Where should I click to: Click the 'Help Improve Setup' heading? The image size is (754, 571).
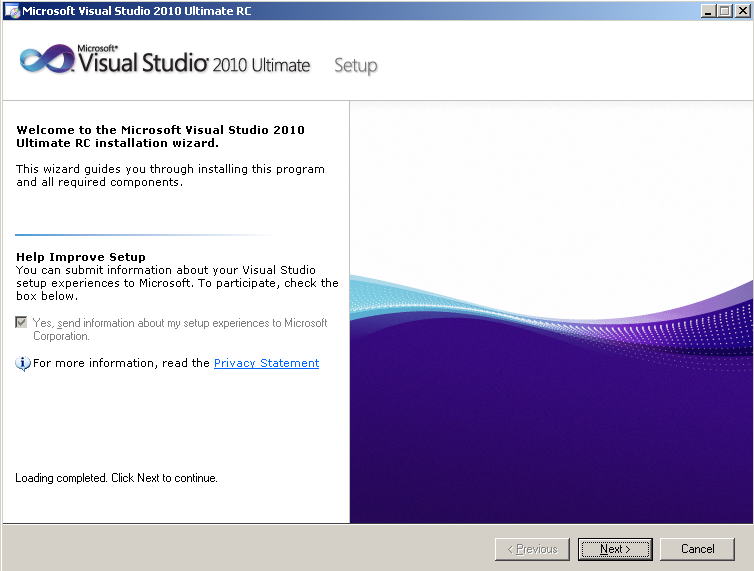[x=81, y=257]
